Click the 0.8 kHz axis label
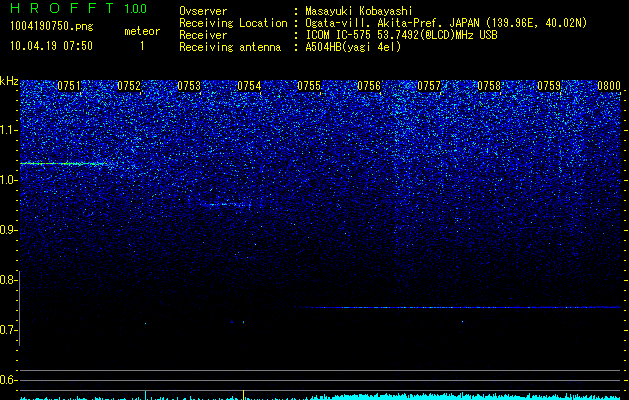The image size is (629, 400). tap(8, 280)
